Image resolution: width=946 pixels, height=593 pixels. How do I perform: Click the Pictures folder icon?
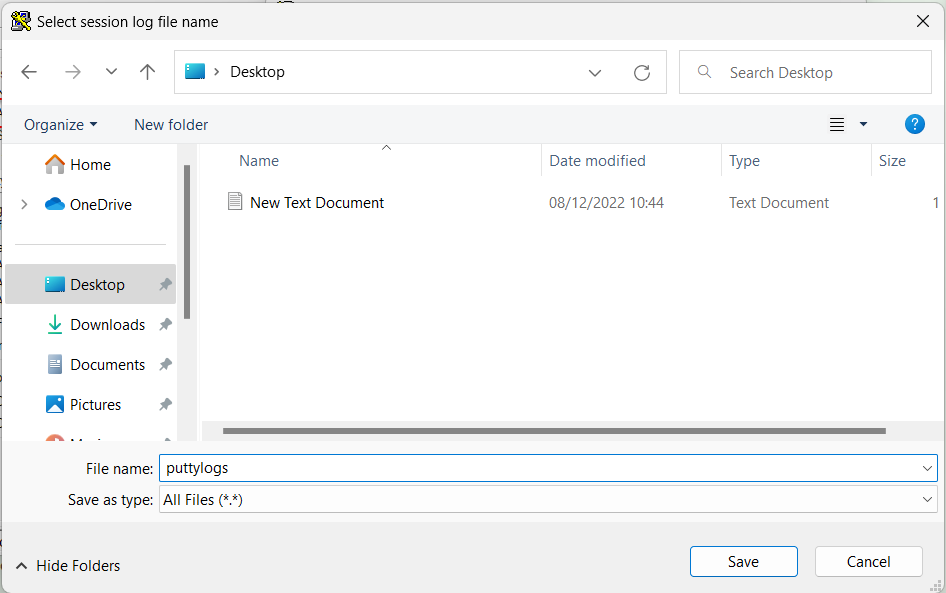tap(55, 405)
